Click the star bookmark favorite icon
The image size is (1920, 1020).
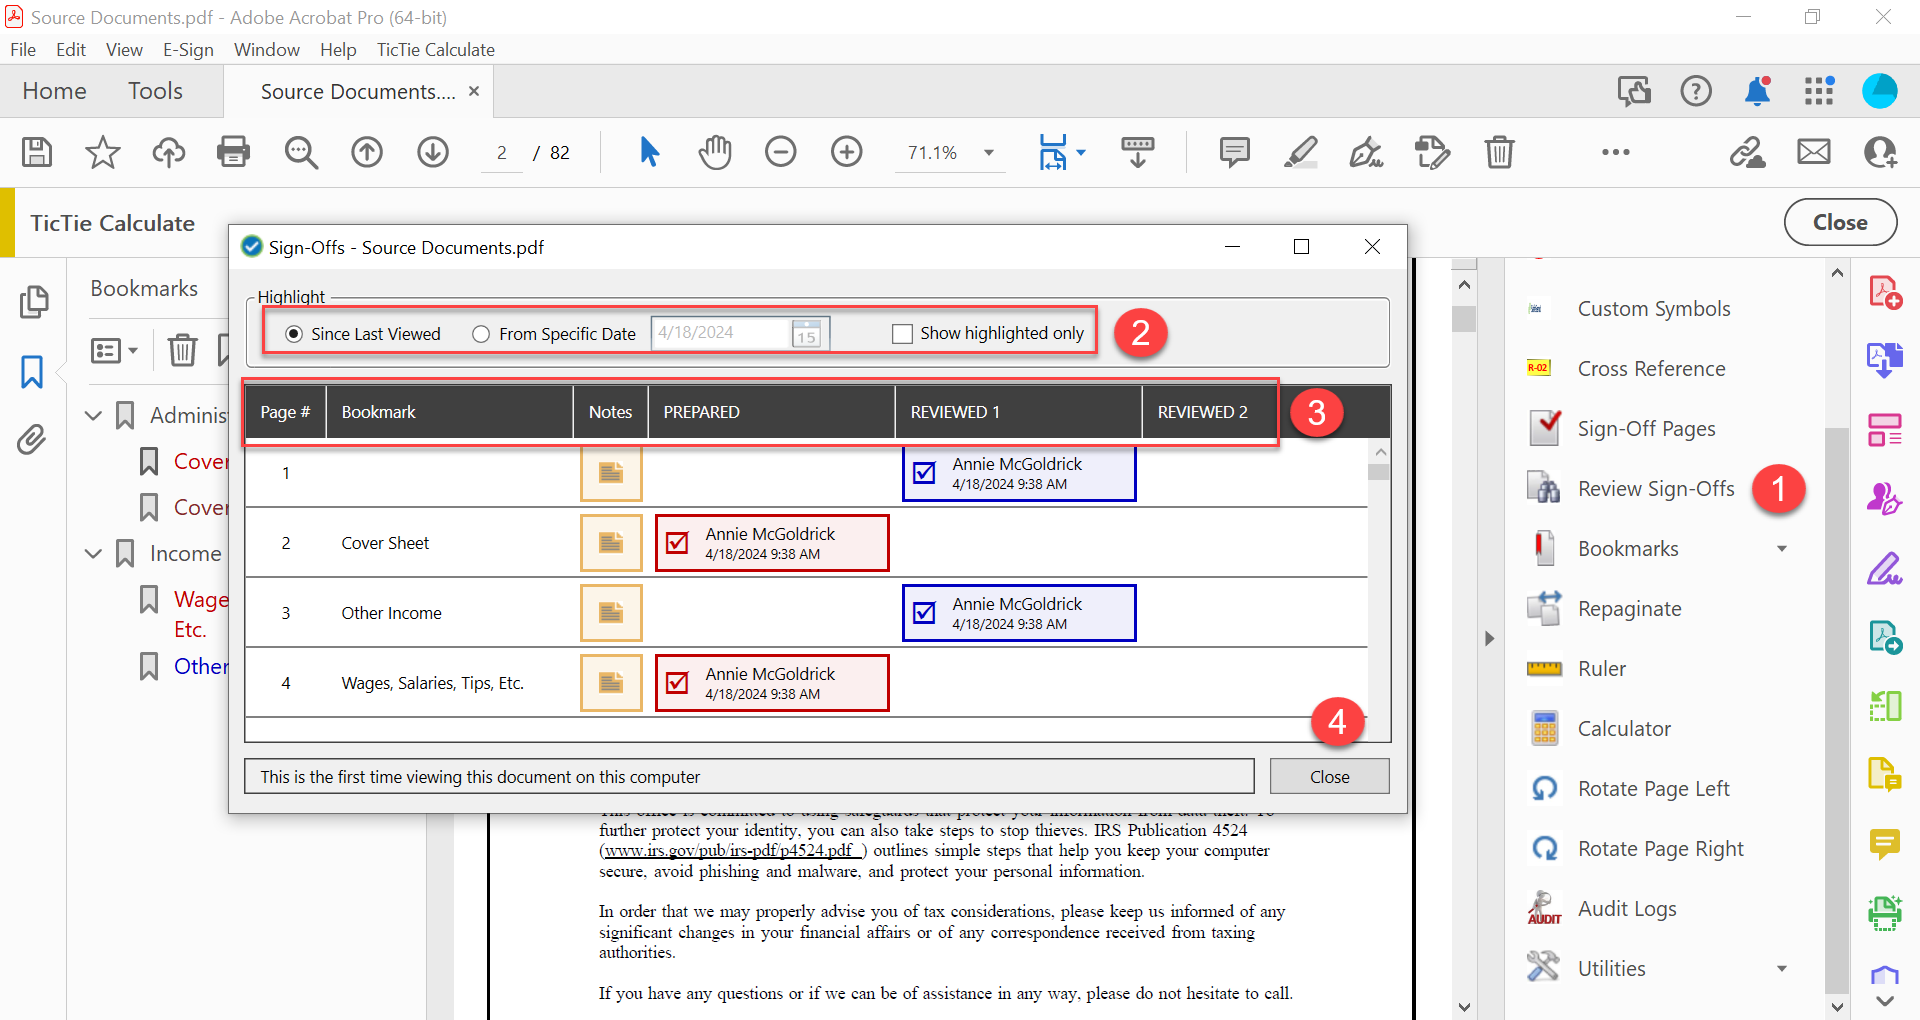(x=102, y=152)
